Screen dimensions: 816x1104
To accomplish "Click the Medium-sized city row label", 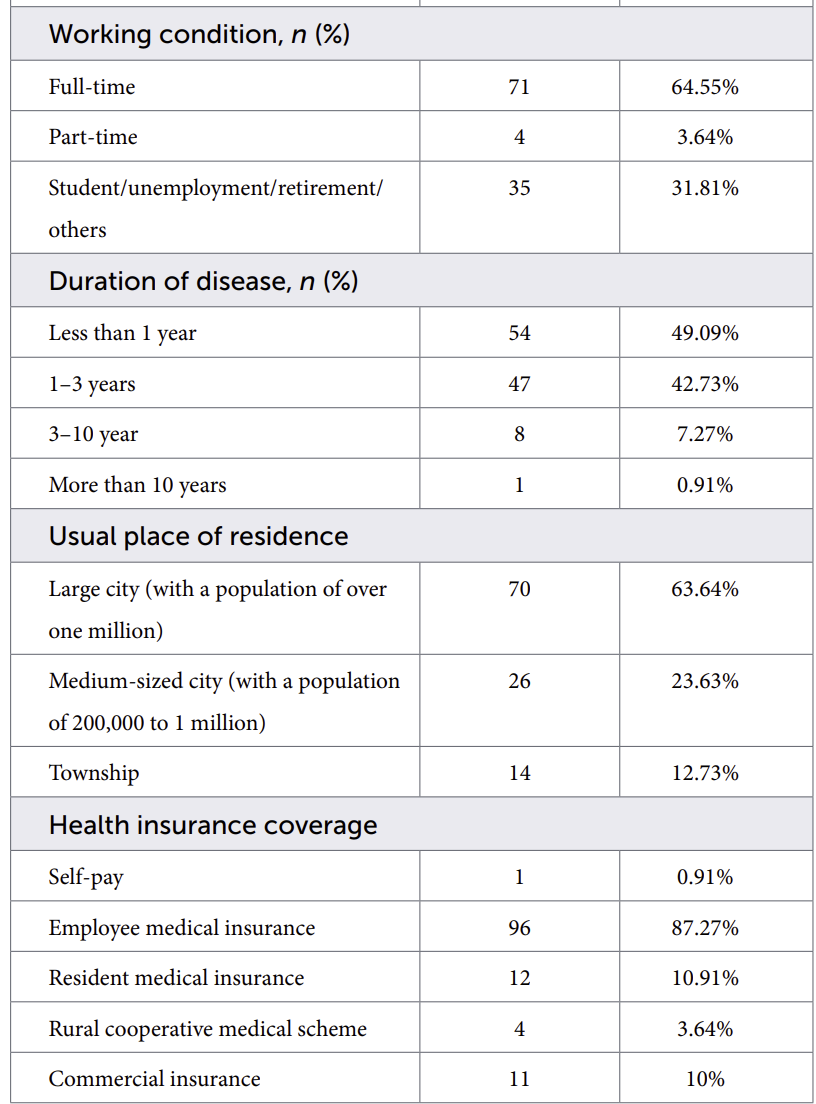I will (x=224, y=701).
